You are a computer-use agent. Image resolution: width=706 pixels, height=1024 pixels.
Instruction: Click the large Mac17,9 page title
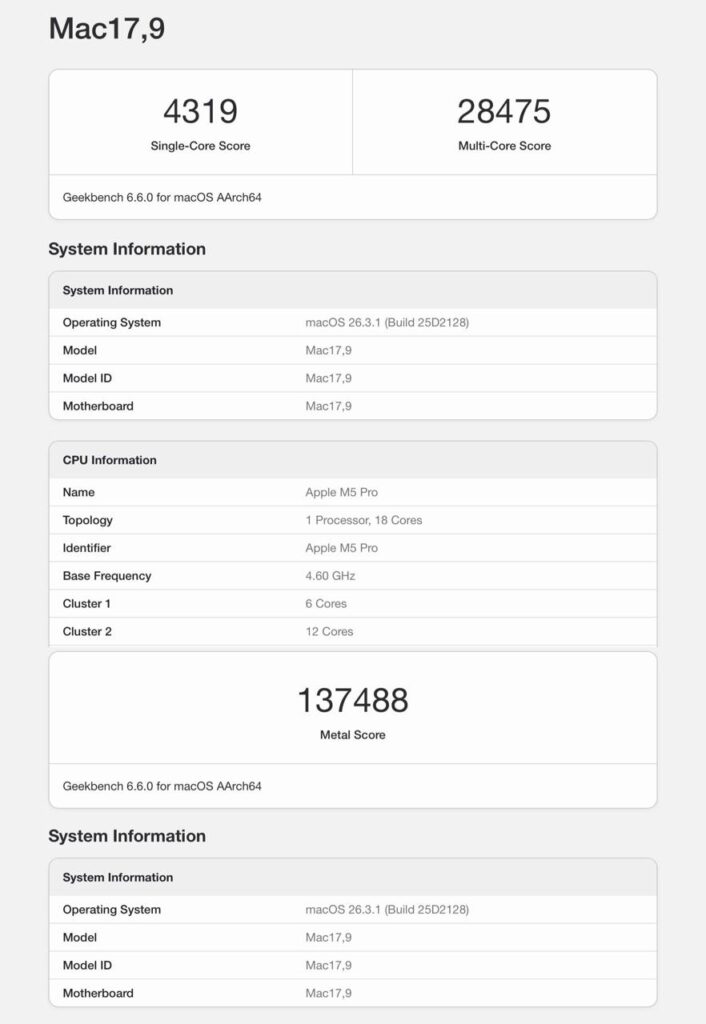(x=107, y=29)
